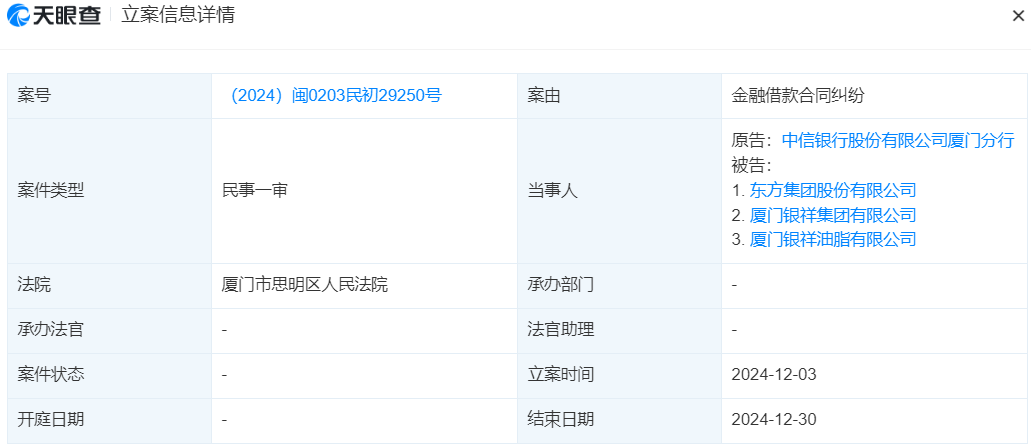This screenshot has width=1031, height=445.
Task: Open plaintiff 中信银行股份有限公司厦门分行 link
Action: coord(898,140)
